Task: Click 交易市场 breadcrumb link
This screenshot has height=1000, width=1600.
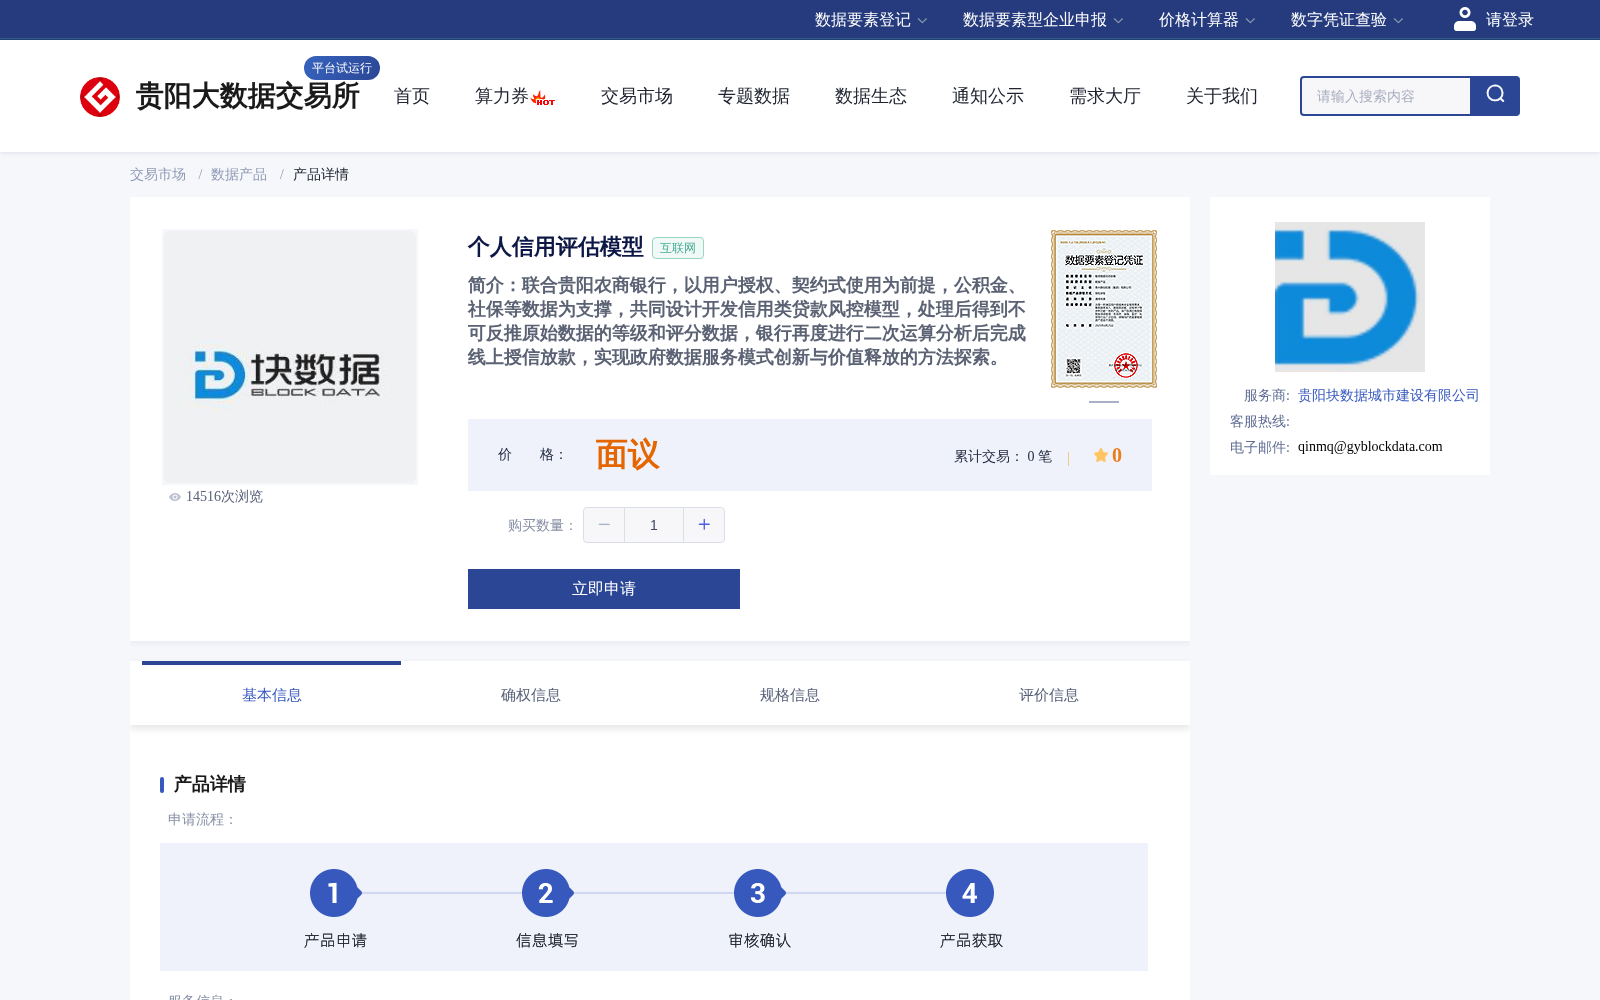Action: point(158,175)
